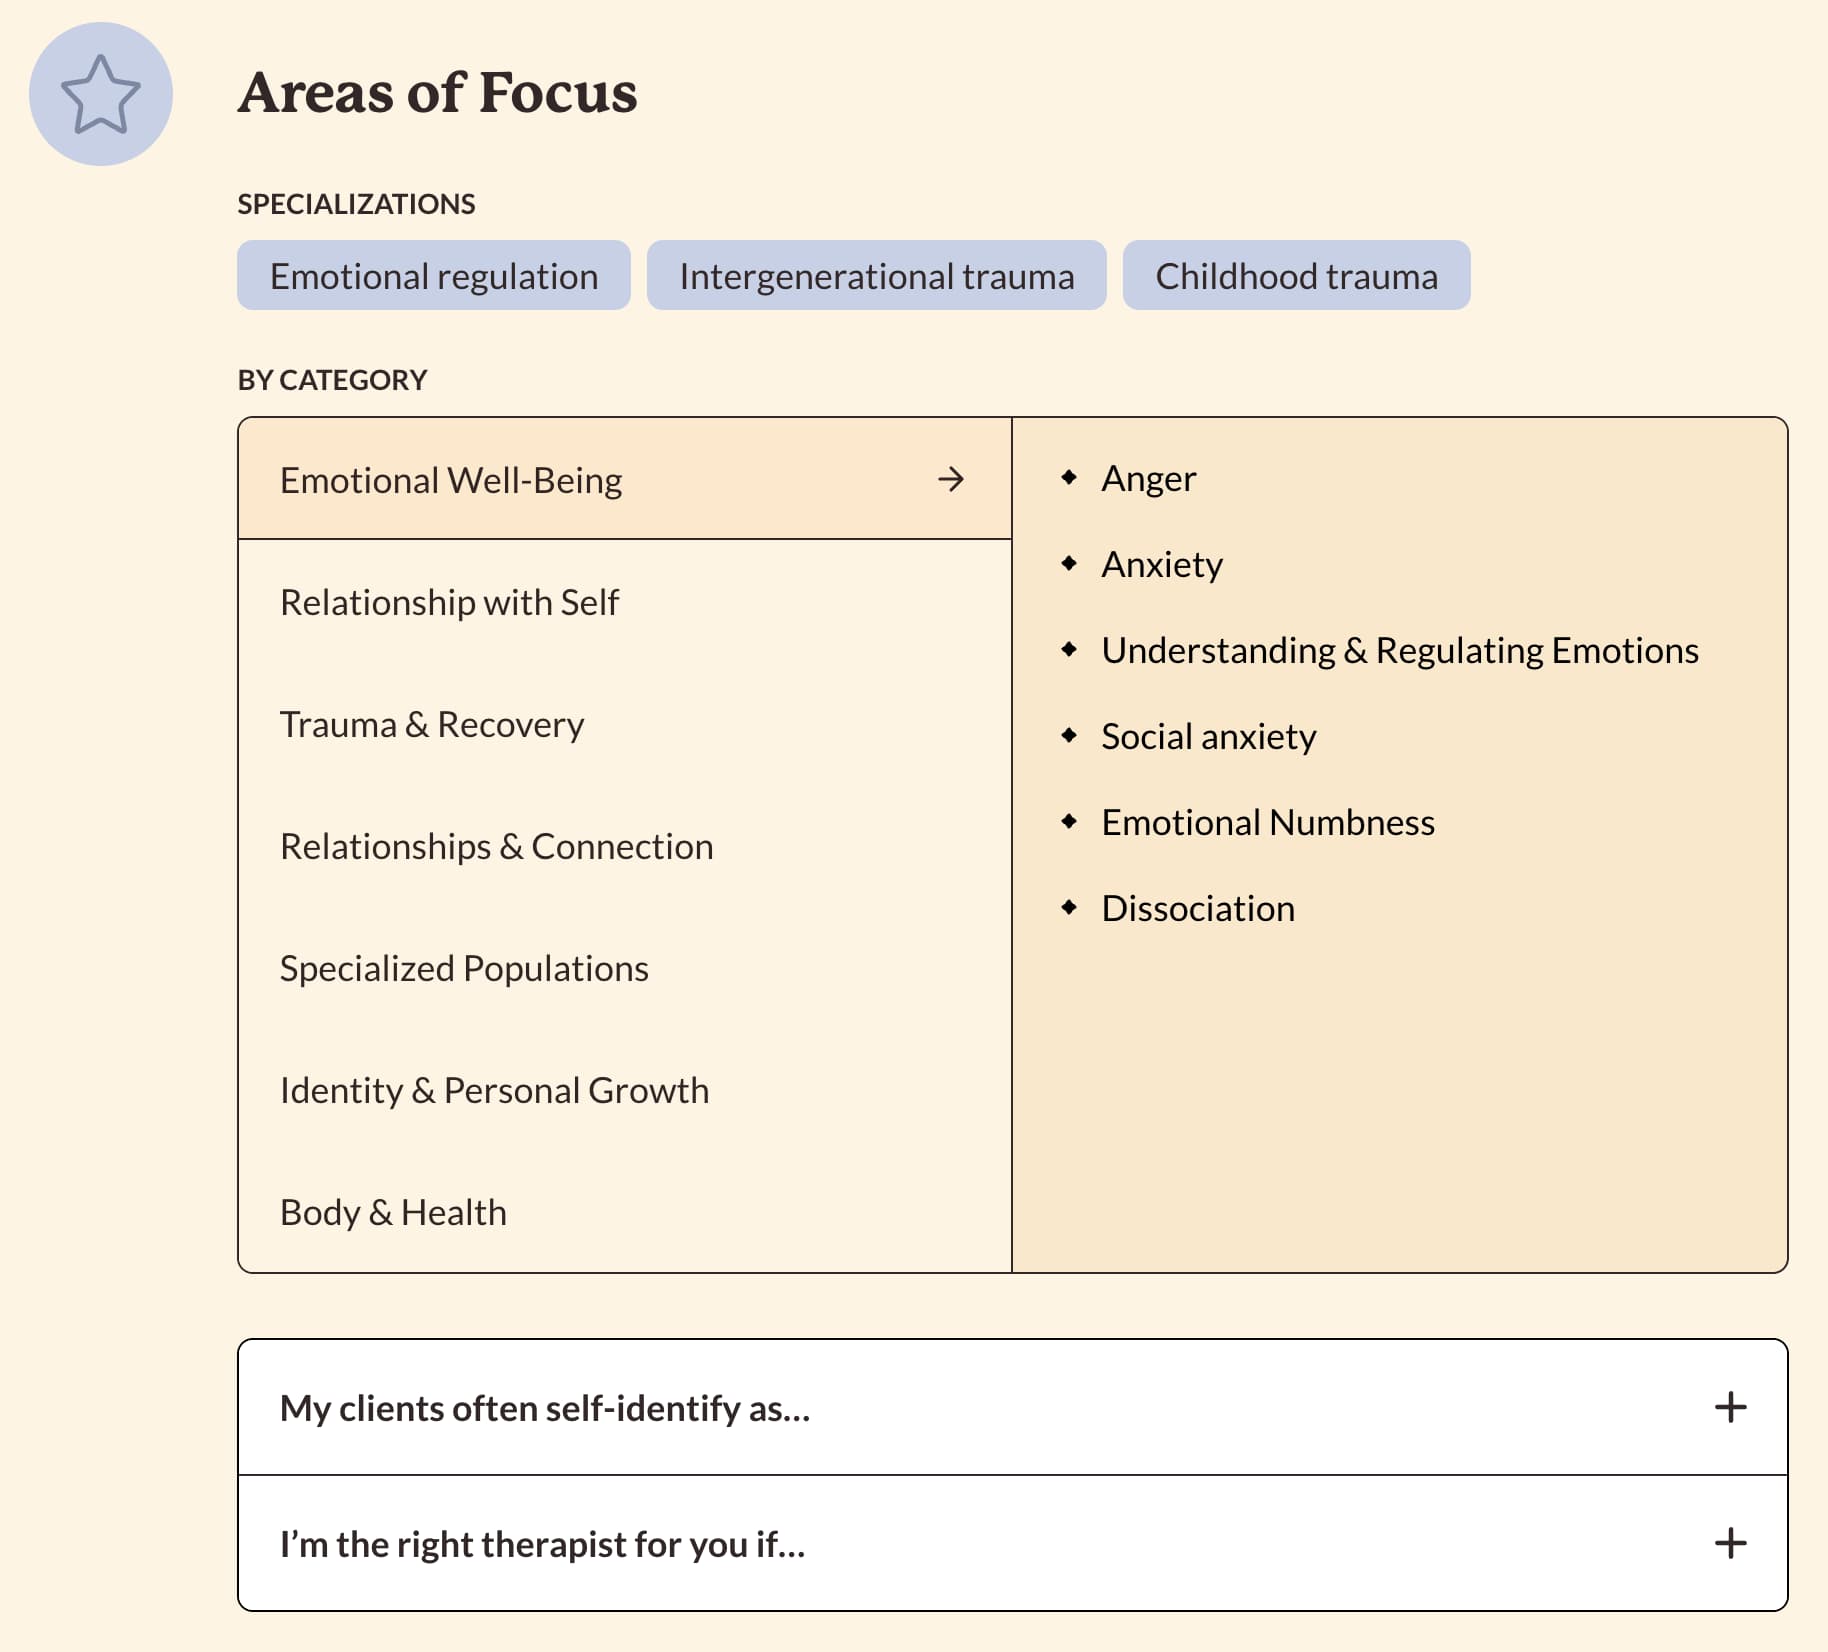This screenshot has width=1828, height=1652.
Task: Click the arrow icon on Emotional Well-Being
Action: [x=951, y=480]
